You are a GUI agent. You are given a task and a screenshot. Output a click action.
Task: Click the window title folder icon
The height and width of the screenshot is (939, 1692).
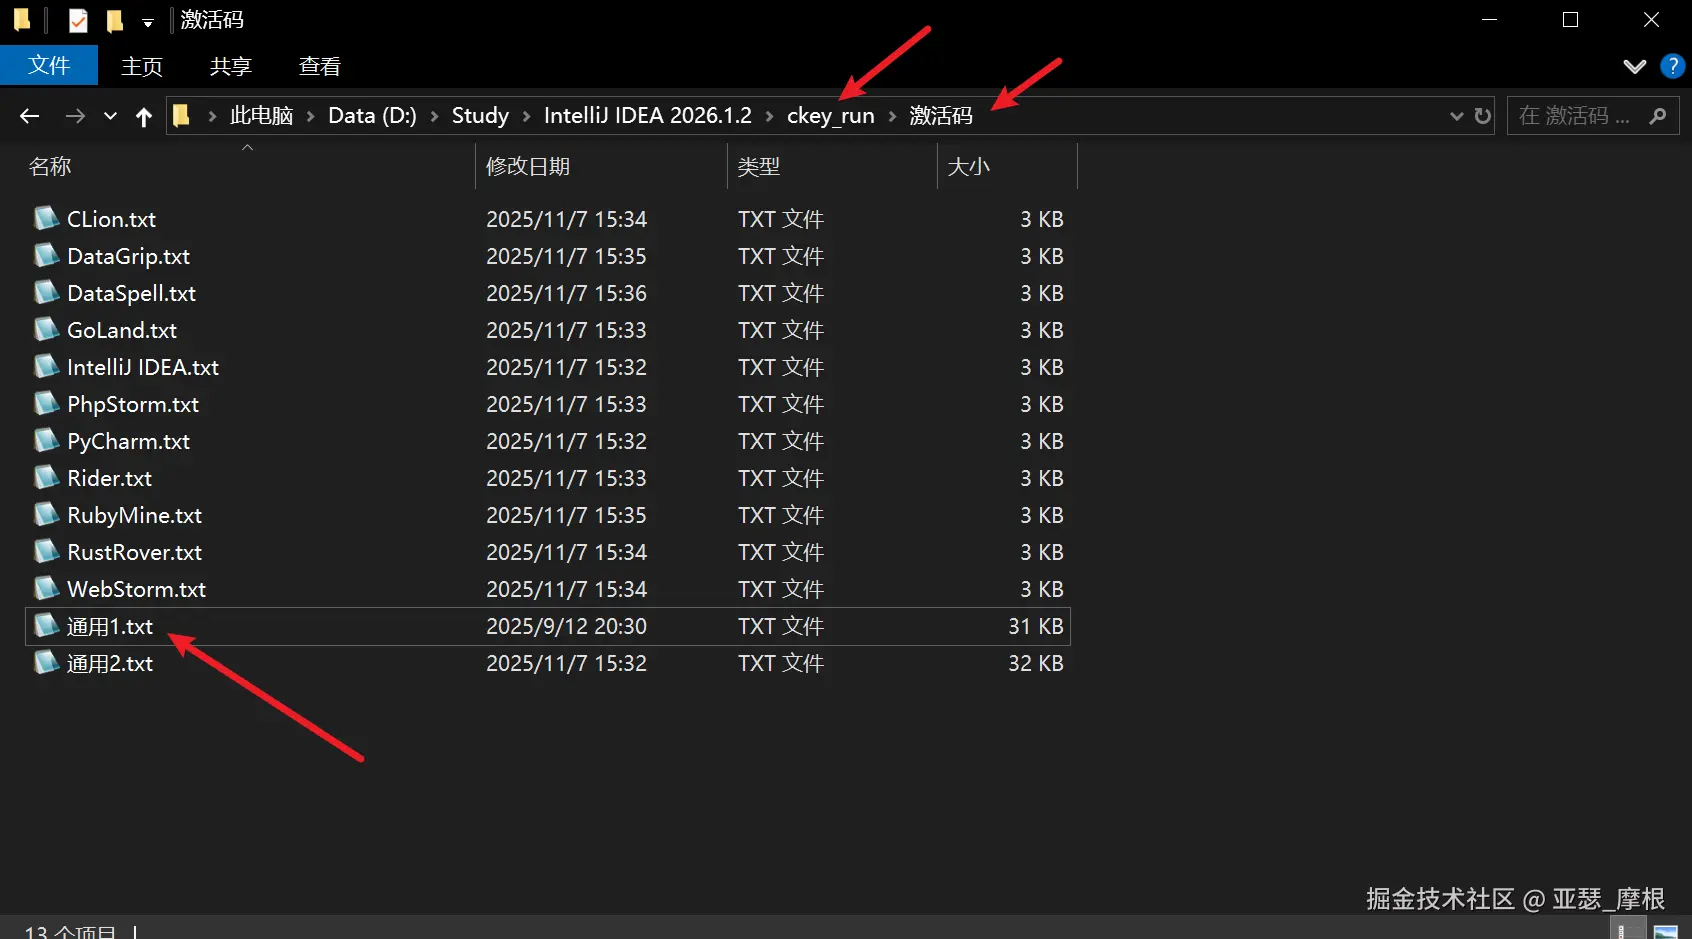(21, 20)
